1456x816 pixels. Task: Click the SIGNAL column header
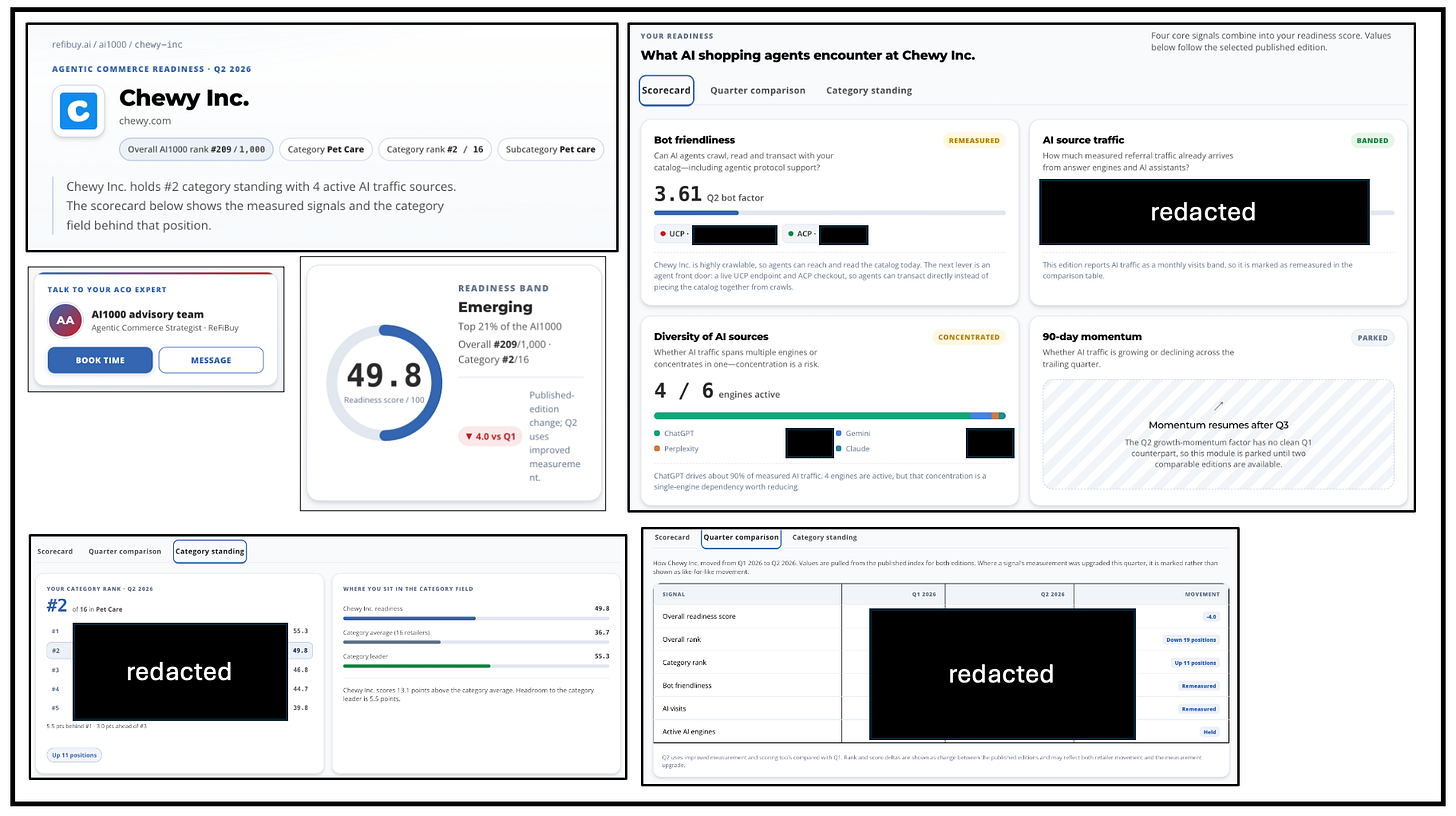[674, 594]
